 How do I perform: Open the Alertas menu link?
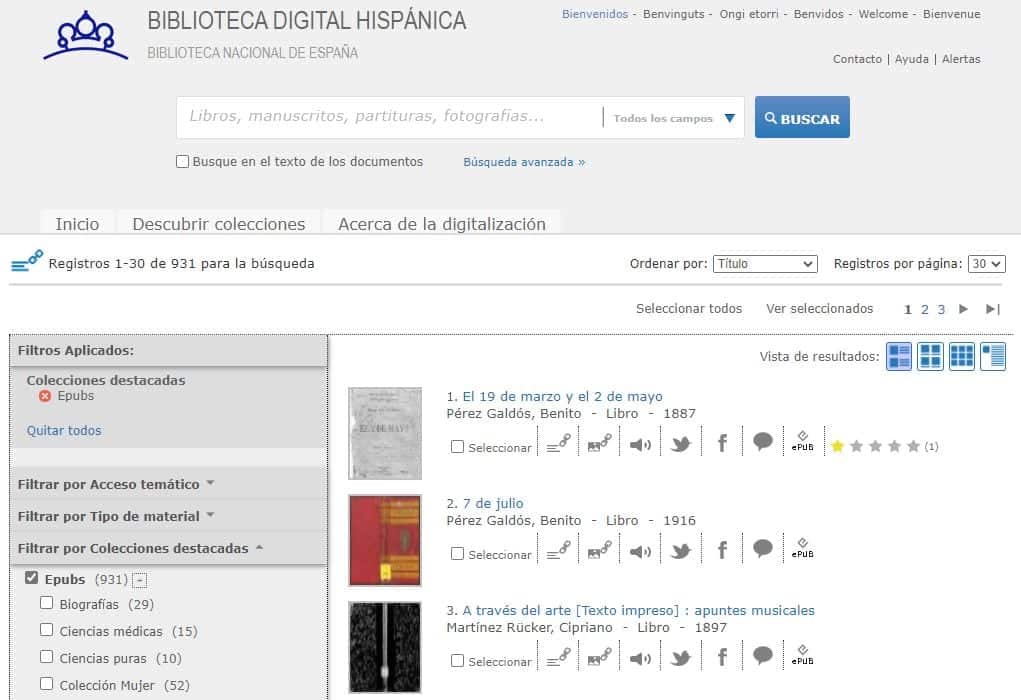961,59
